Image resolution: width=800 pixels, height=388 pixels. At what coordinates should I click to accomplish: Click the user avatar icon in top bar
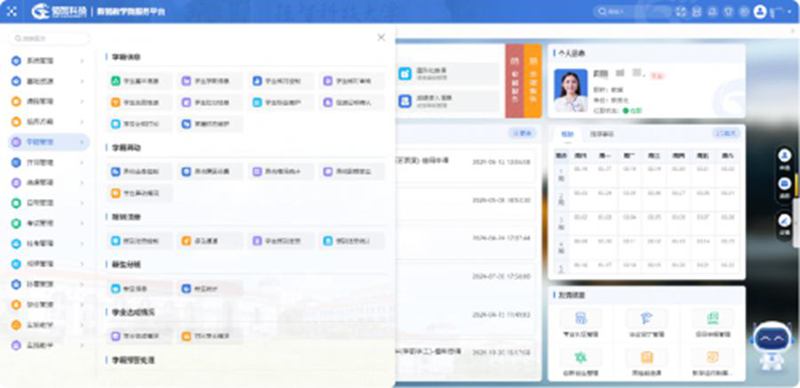click(x=760, y=11)
